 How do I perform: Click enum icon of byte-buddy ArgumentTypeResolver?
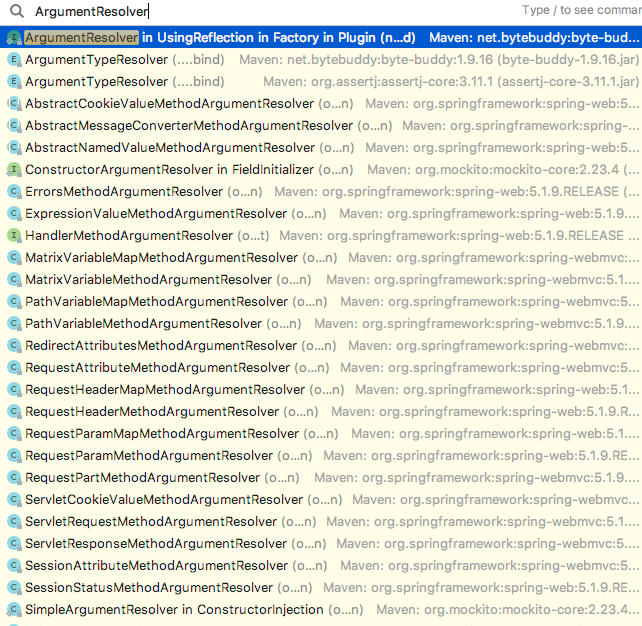[14, 60]
